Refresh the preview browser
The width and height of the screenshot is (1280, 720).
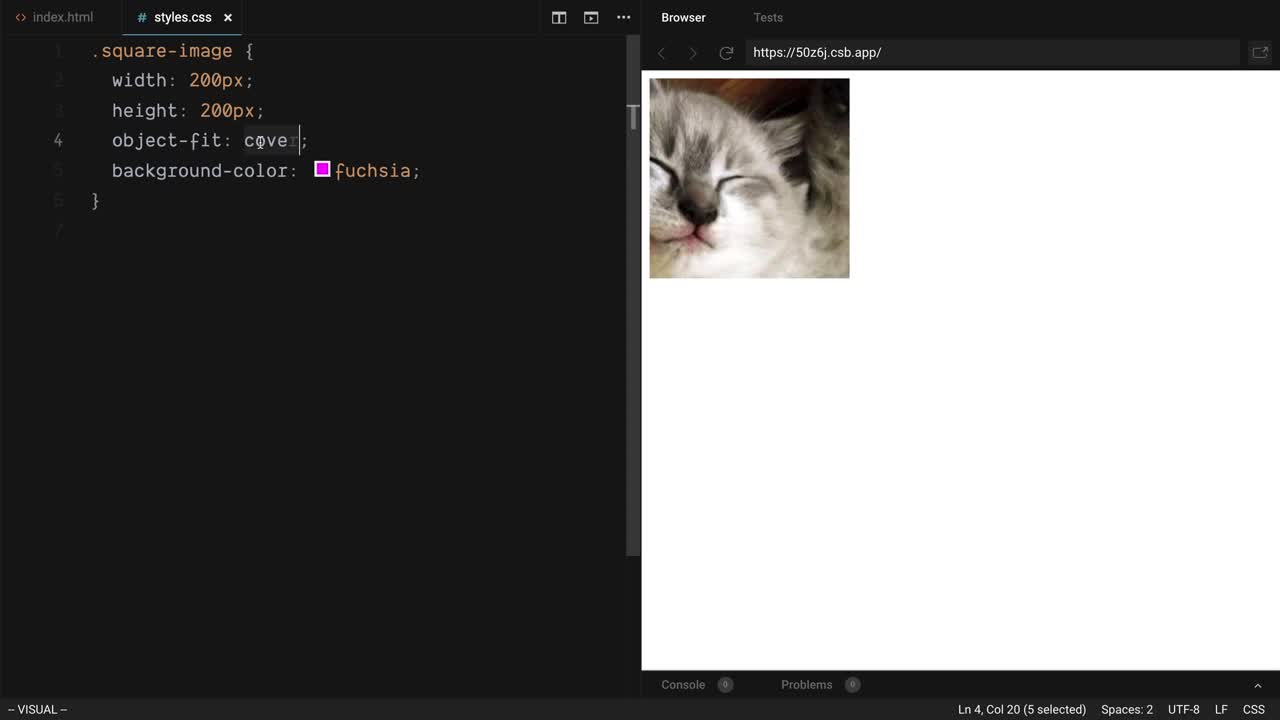[726, 53]
